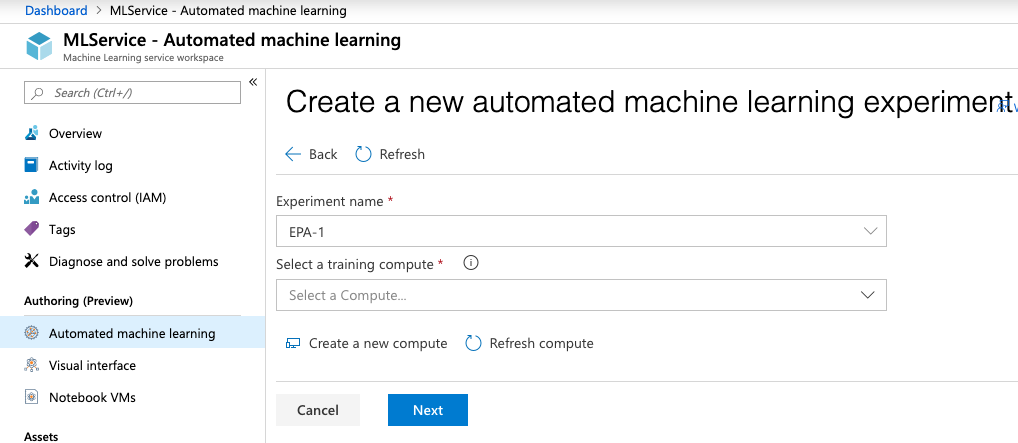Click the chevron arrow of Select a Compute
Viewport: 1018px width, 443px height.
click(x=867, y=295)
